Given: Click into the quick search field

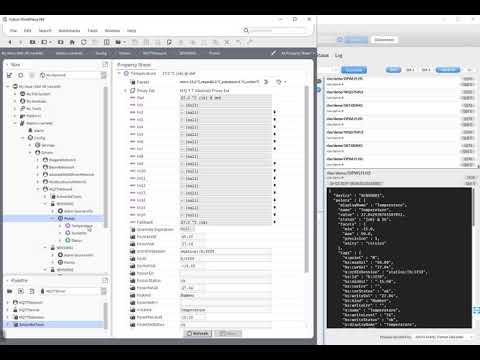Looking at the screenshot, I should tap(278, 30).
